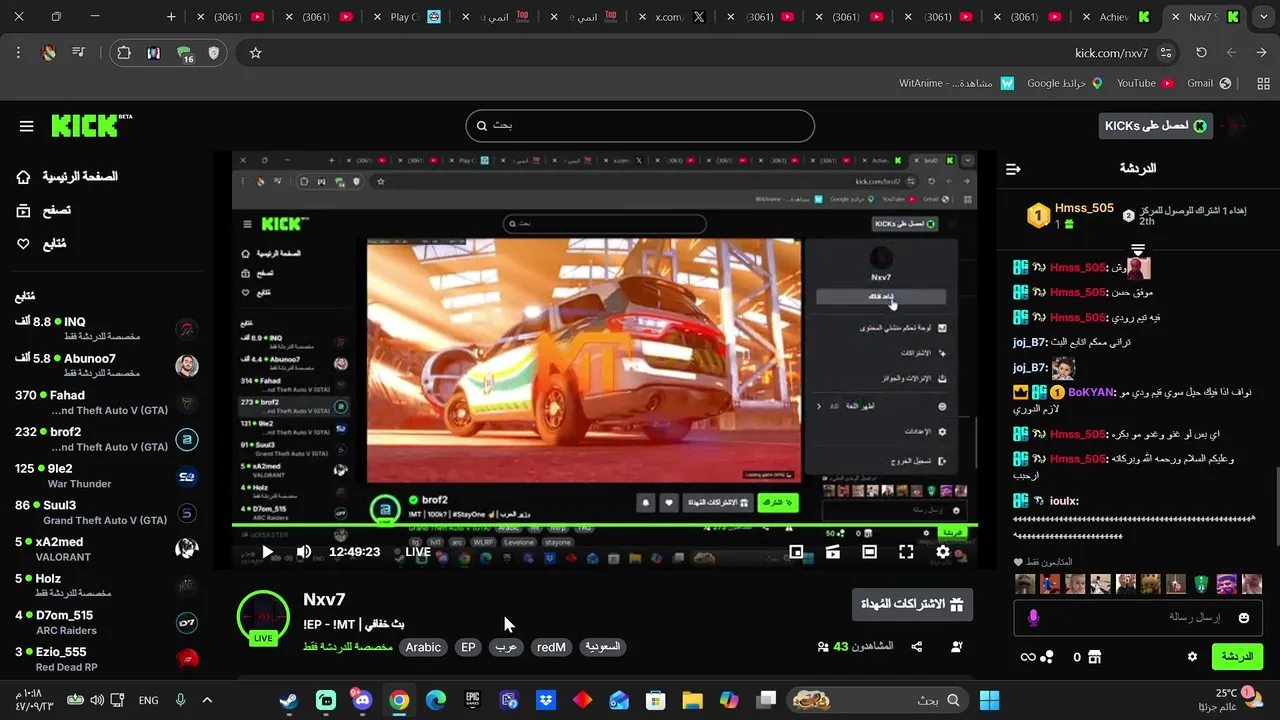1280x720 pixels.
Task: Click the get KICKs button
Action: 1155,125
